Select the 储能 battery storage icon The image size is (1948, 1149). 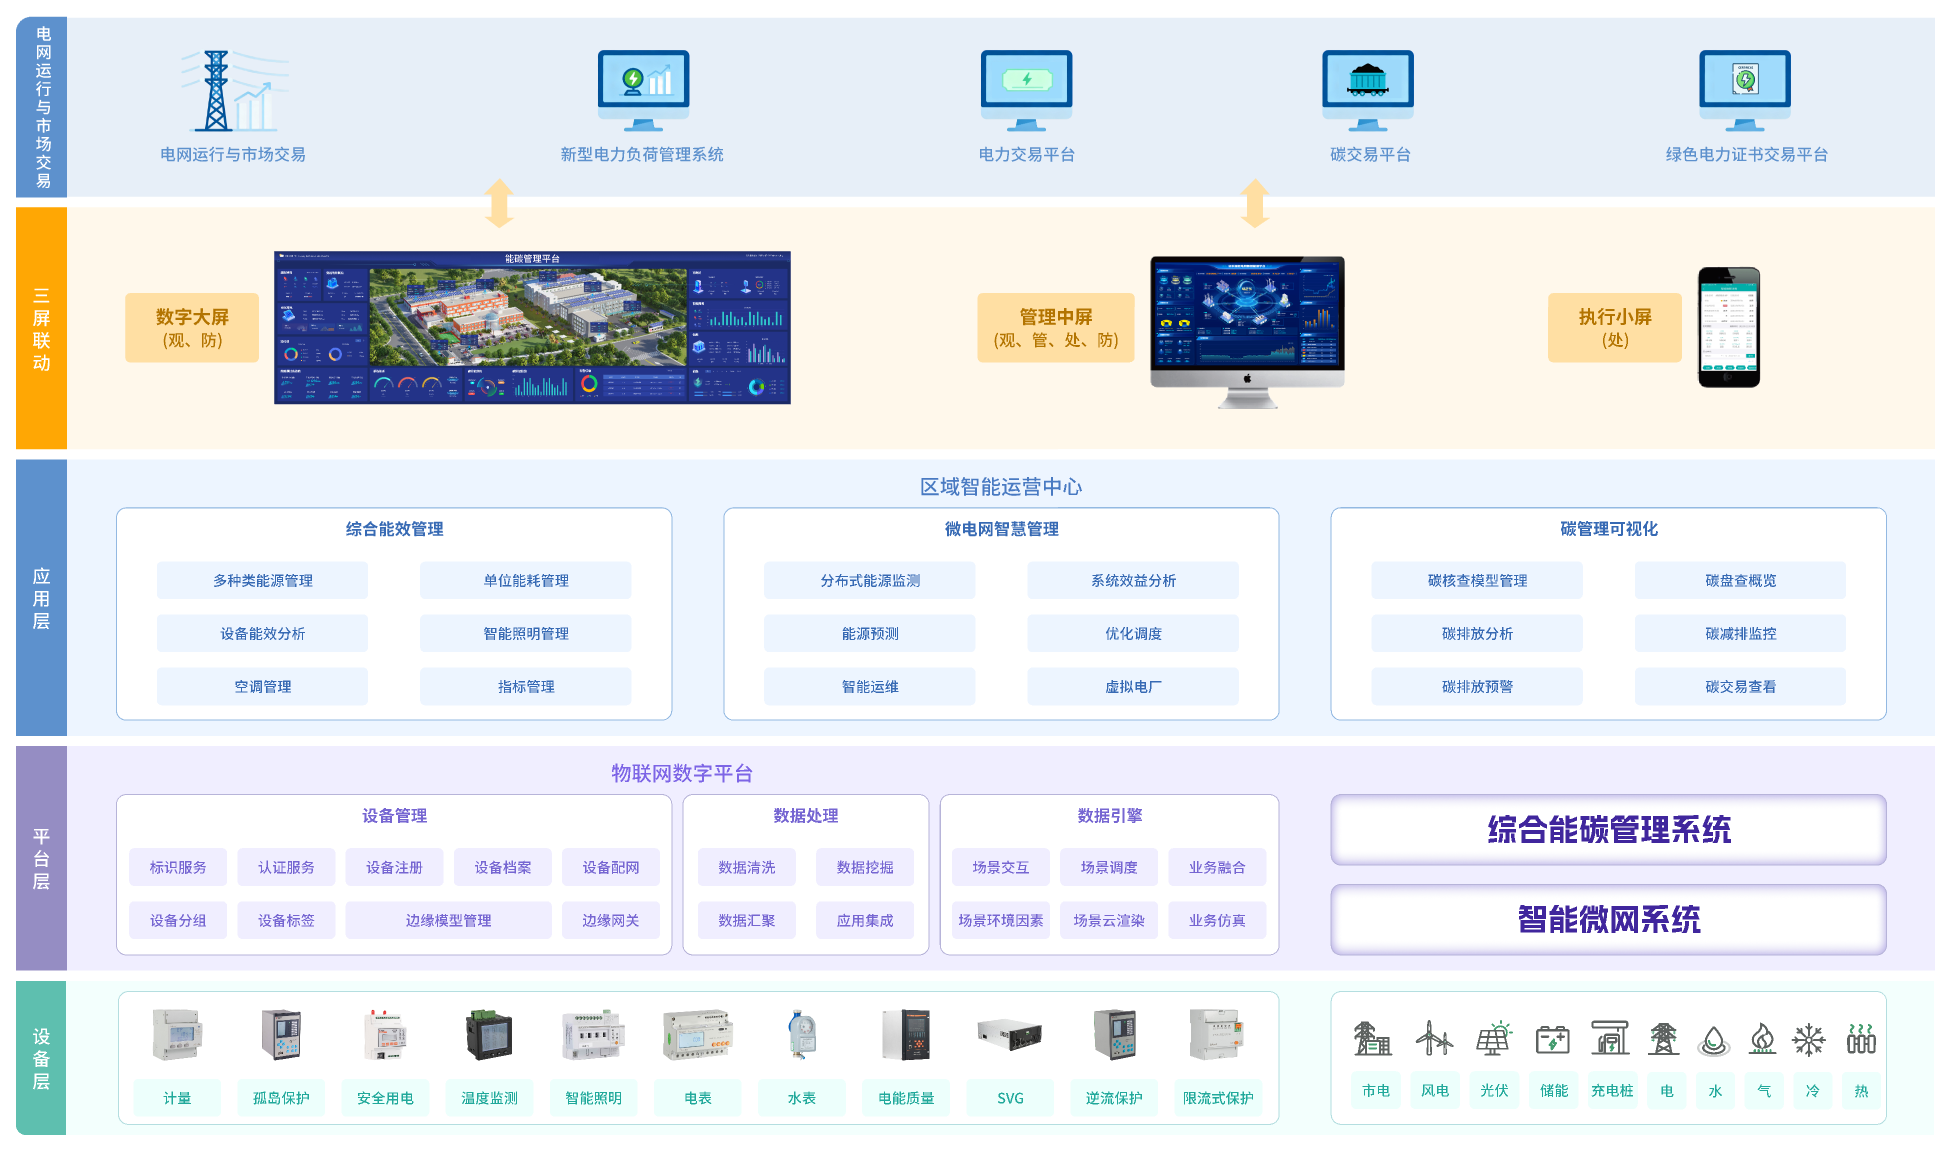(1552, 1040)
